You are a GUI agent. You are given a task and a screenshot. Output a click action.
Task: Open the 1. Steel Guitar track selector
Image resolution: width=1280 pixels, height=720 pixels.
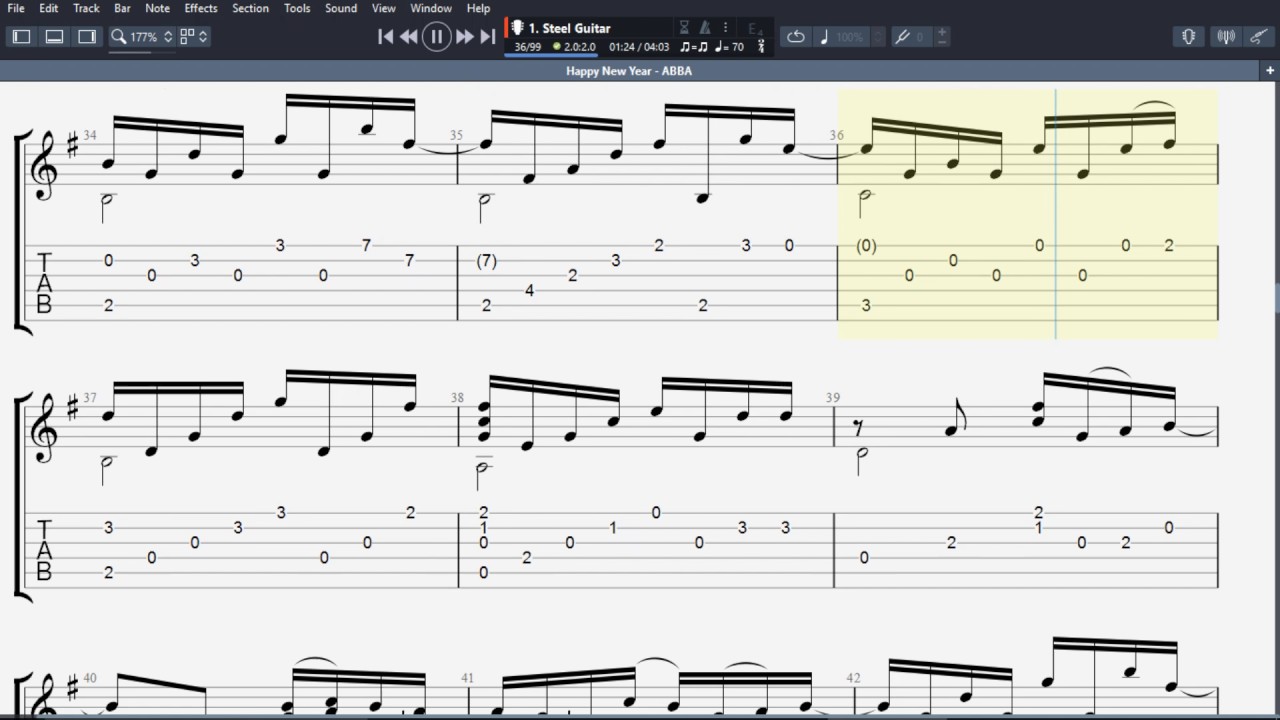click(569, 28)
